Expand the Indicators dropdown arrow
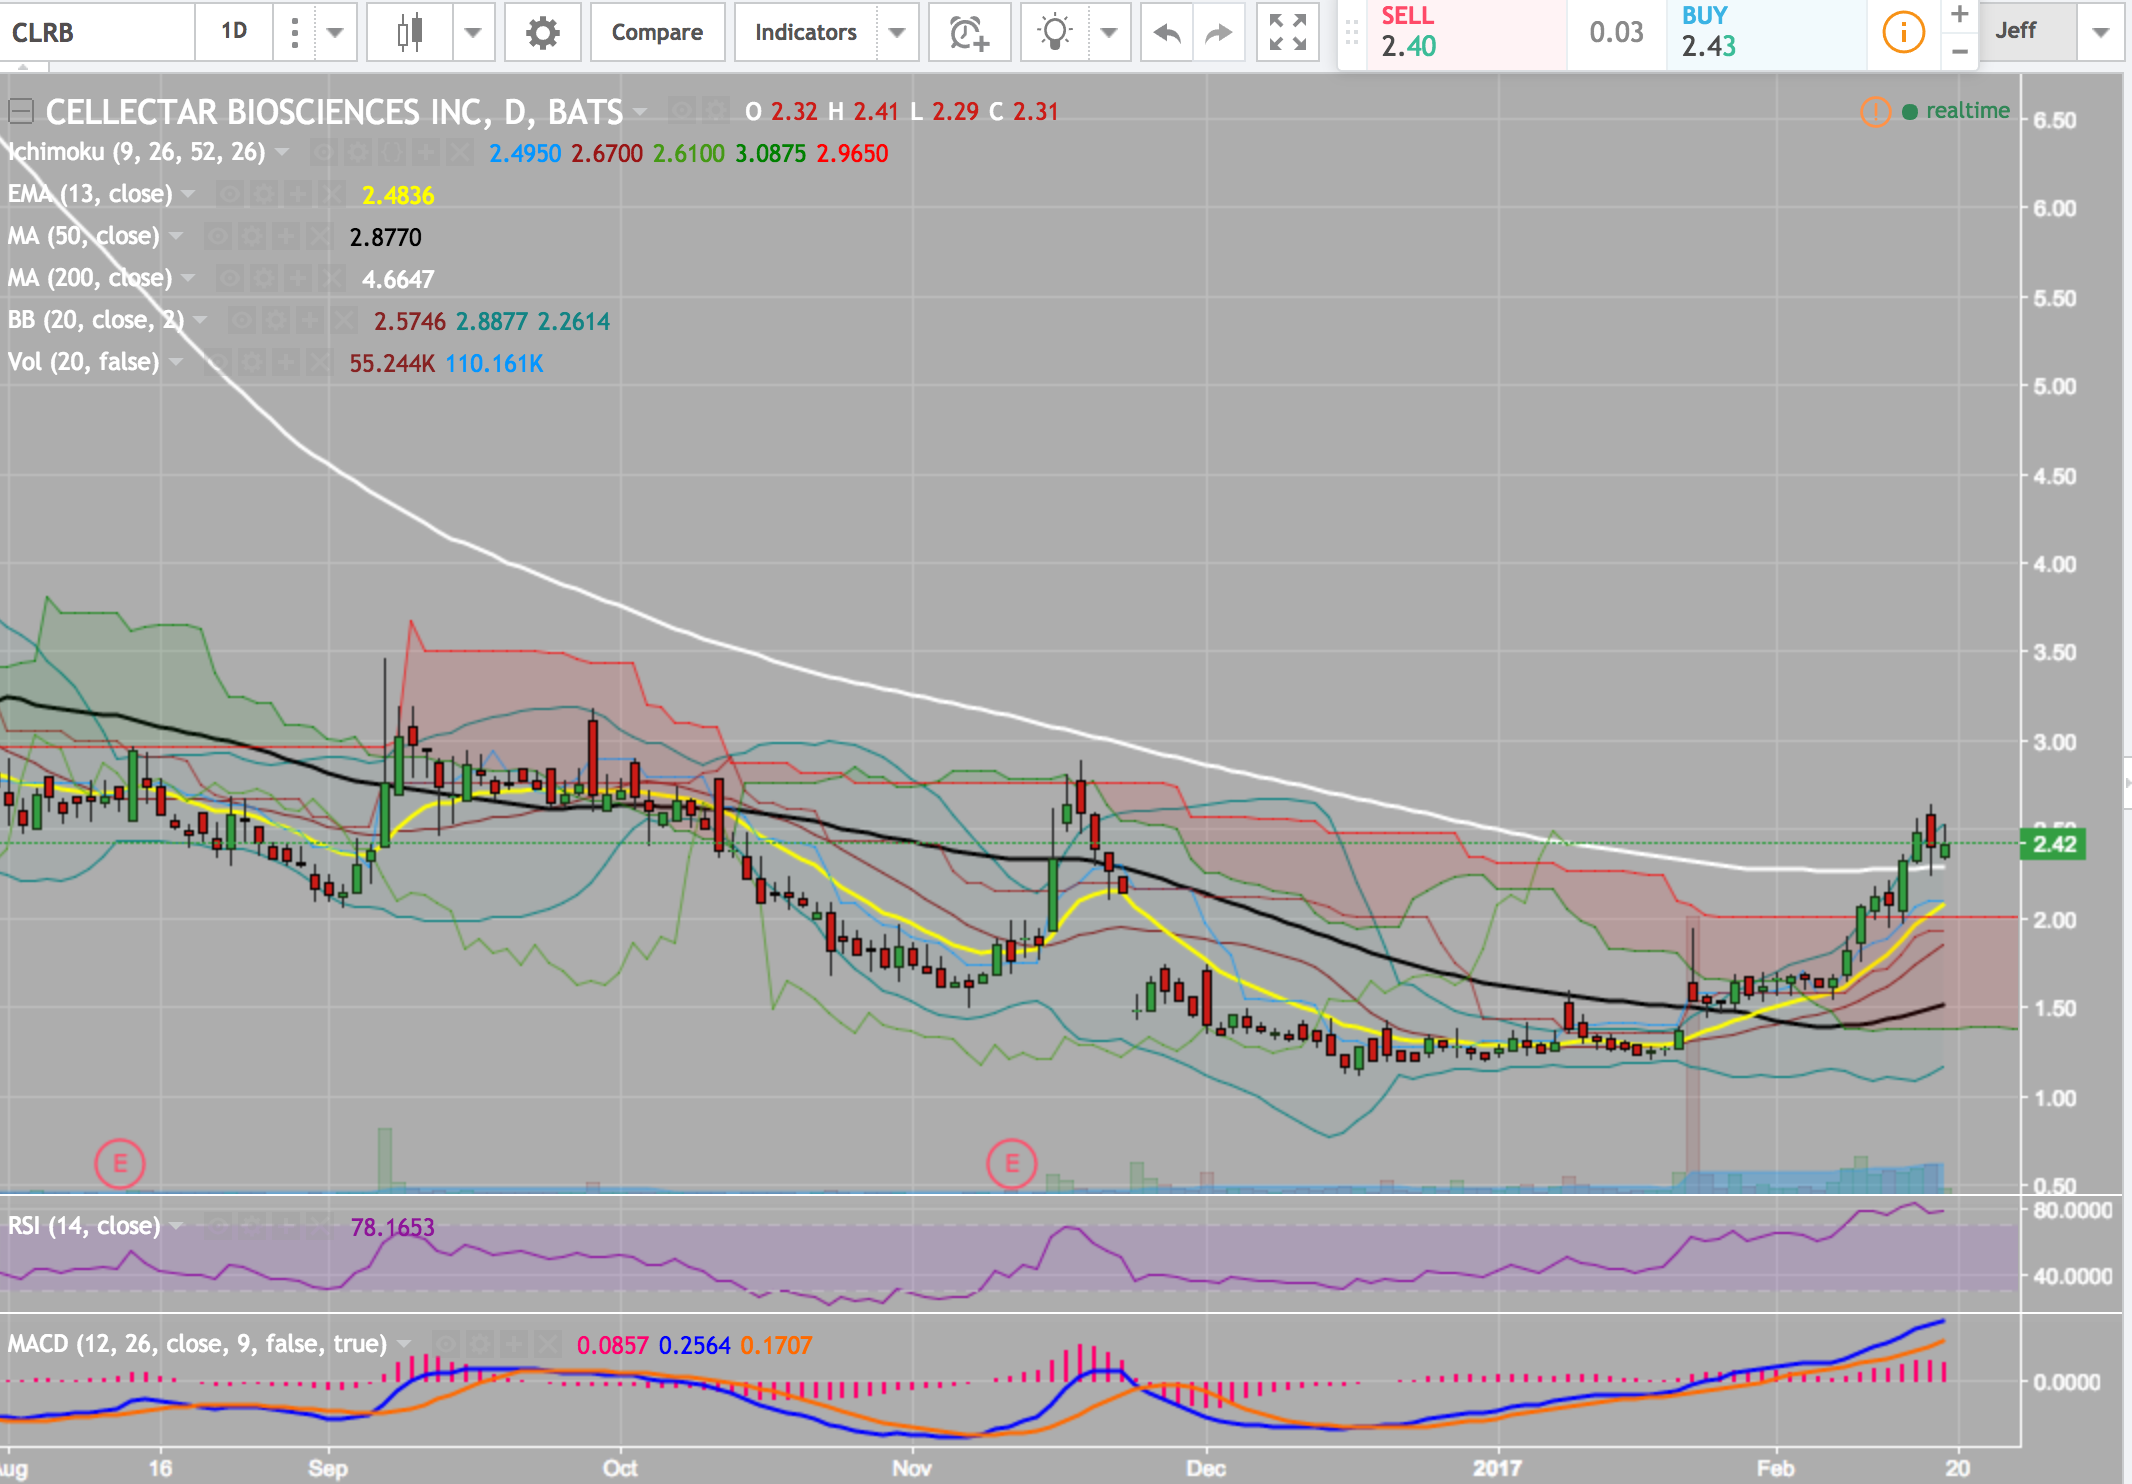This screenshot has height=1484, width=2132. click(897, 33)
